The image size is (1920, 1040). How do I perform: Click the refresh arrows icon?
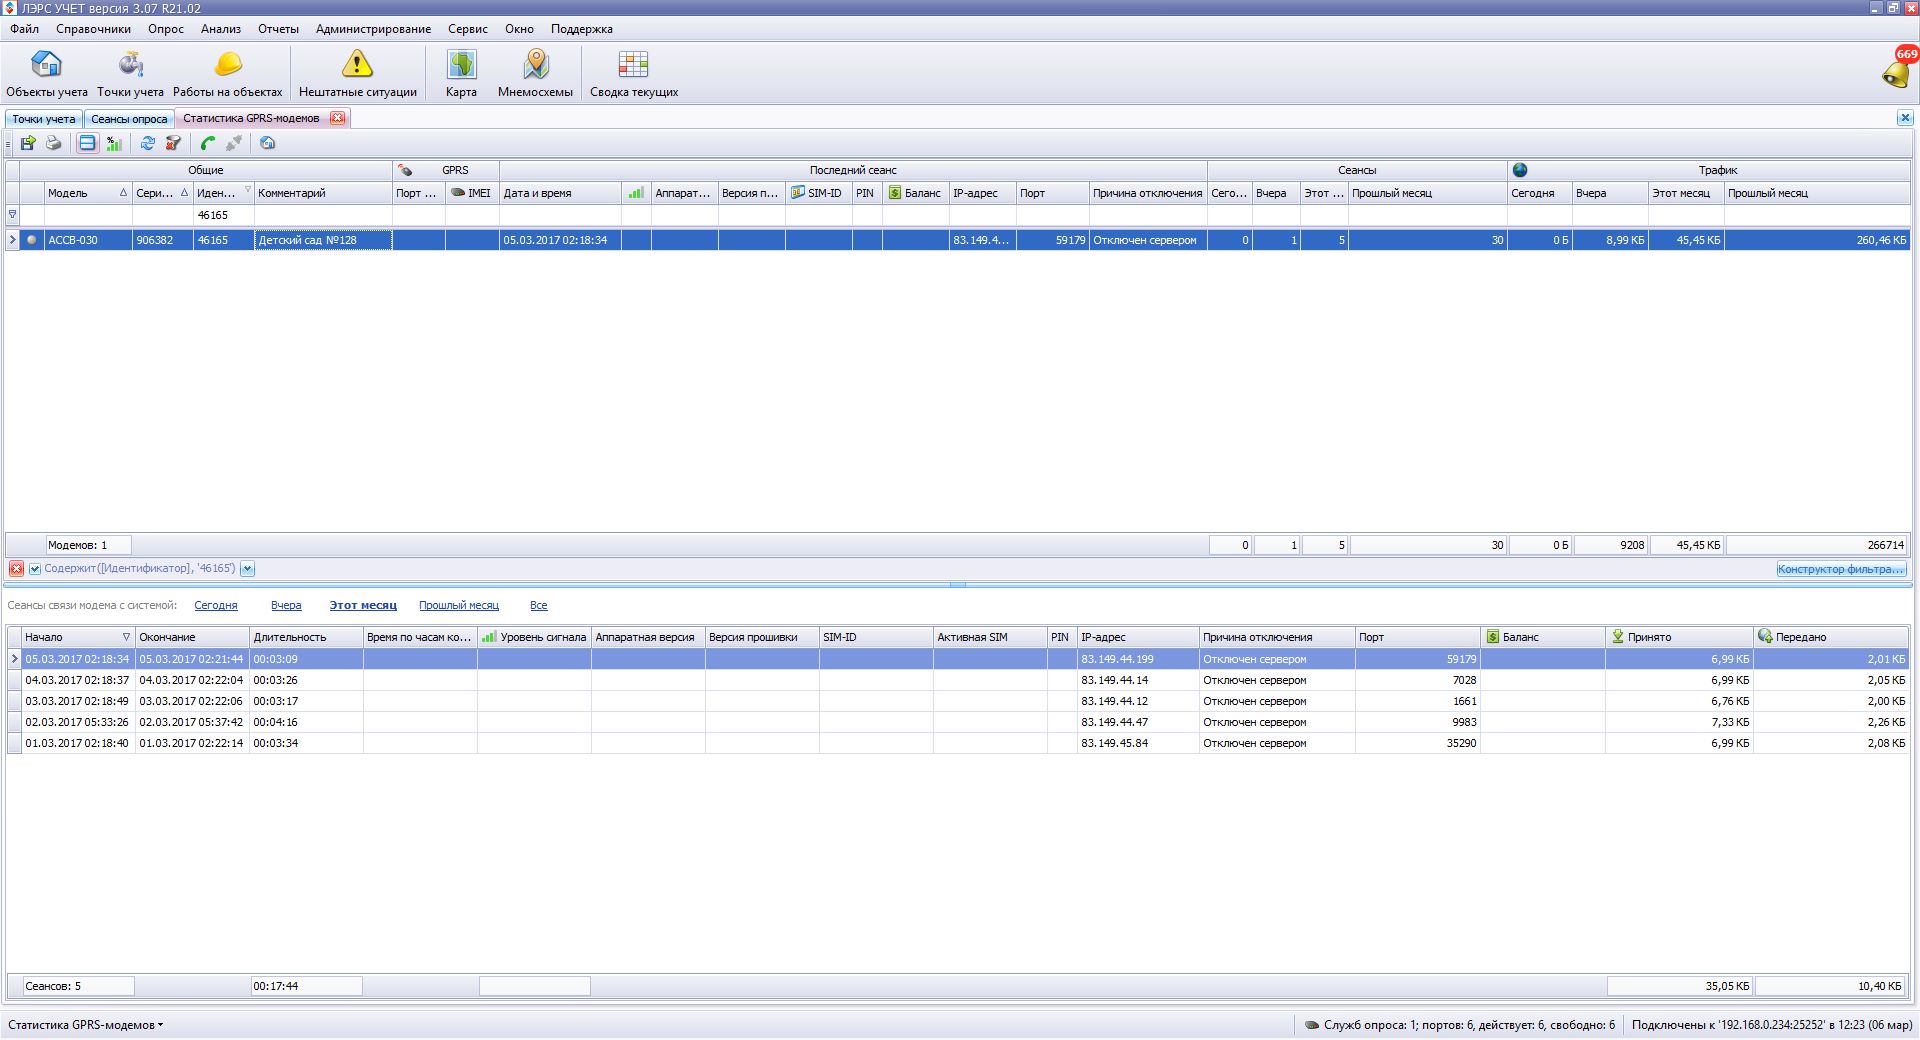tap(147, 143)
